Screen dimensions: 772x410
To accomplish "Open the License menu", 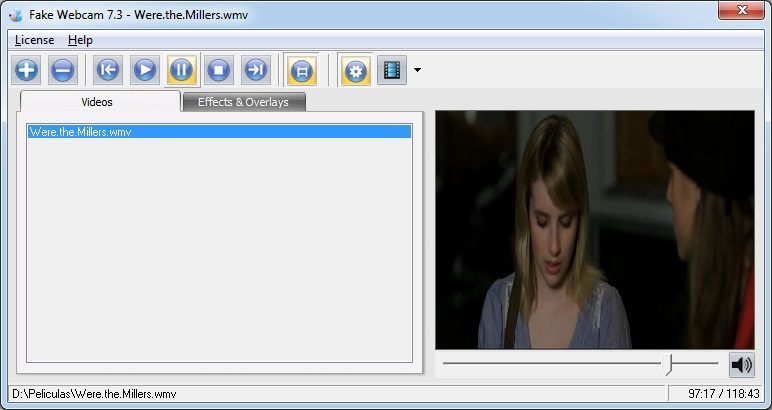I will coord(34,40).
